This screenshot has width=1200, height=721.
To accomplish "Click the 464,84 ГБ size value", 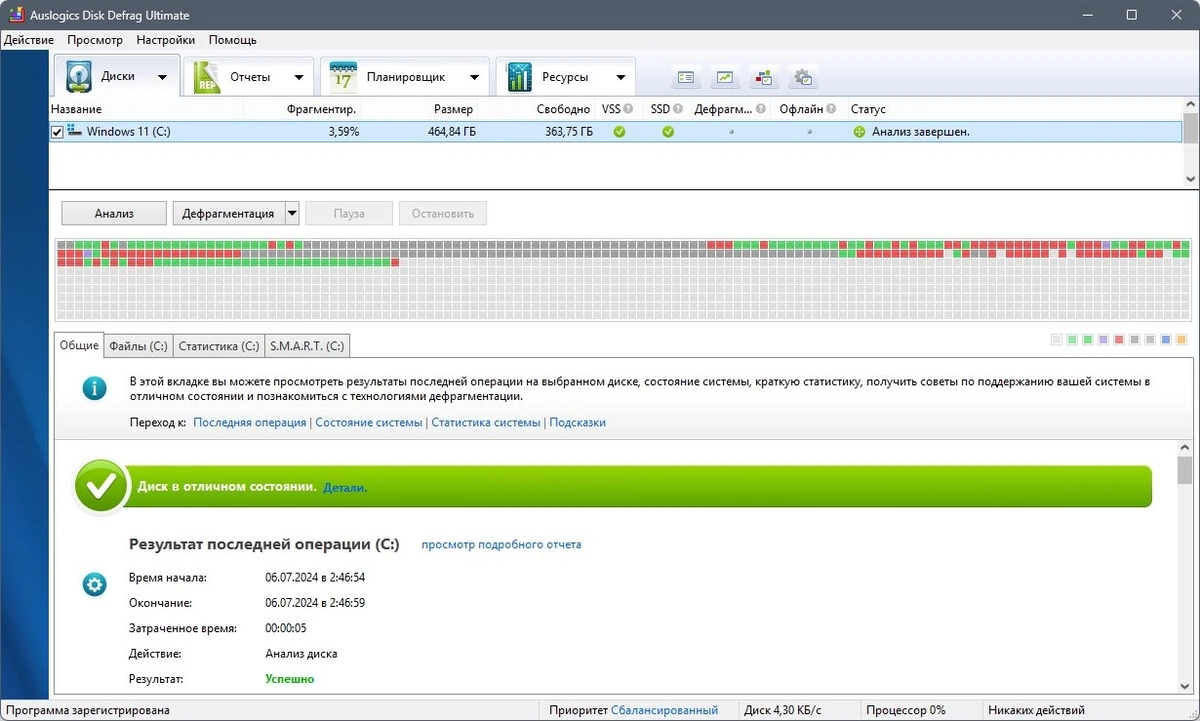I will click(453, 132).
